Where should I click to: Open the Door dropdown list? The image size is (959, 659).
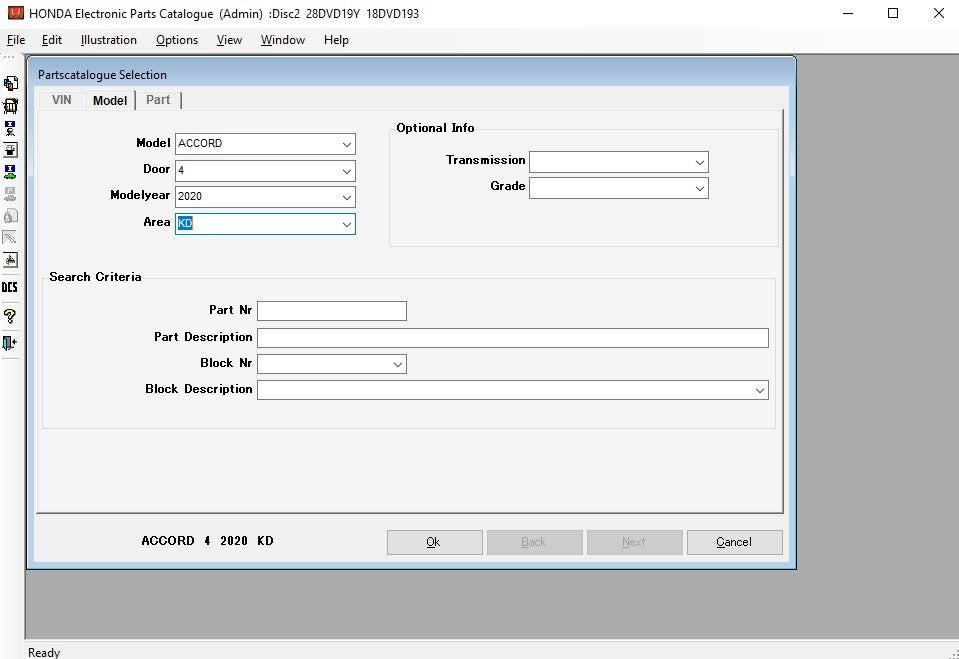pos(346,171)
